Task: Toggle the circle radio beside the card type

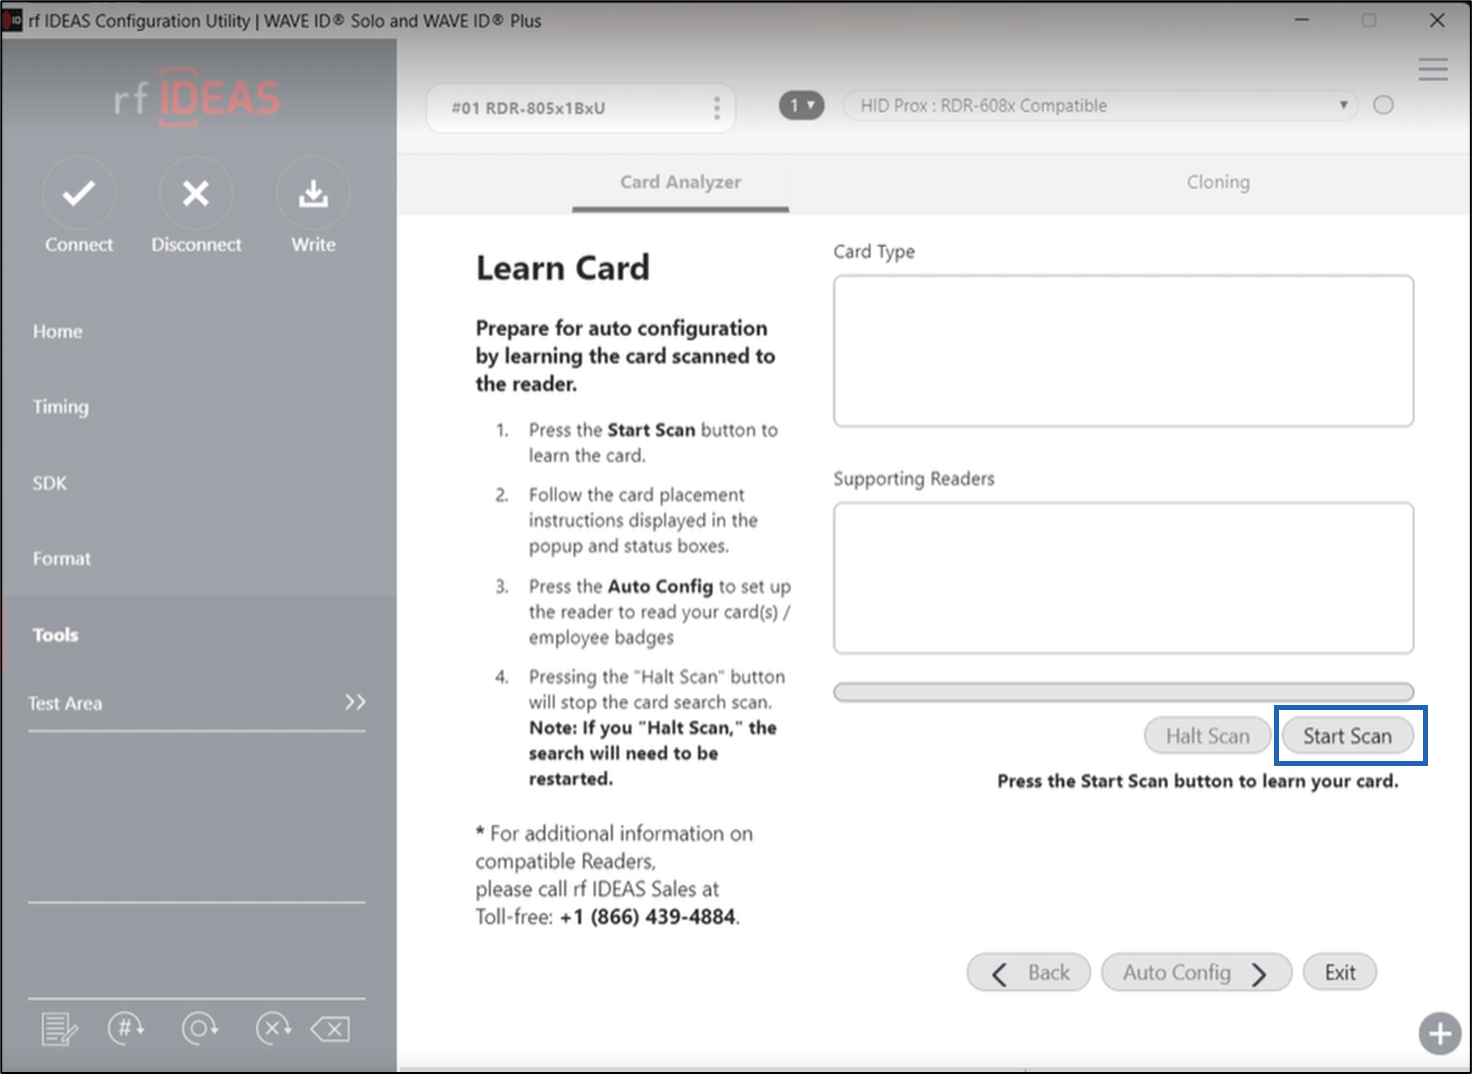Action: [x=1383, y=105]
